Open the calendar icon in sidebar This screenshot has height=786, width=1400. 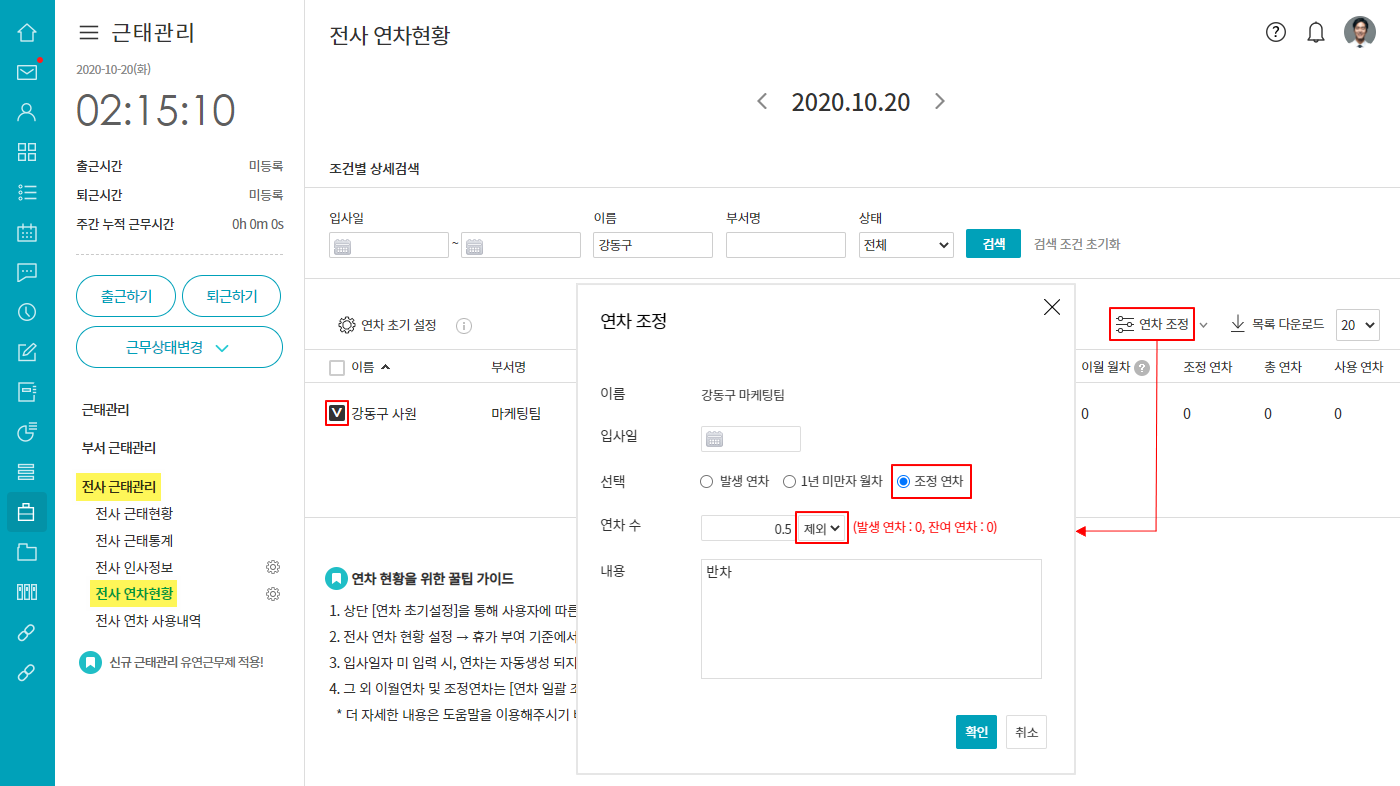[27, 232]
